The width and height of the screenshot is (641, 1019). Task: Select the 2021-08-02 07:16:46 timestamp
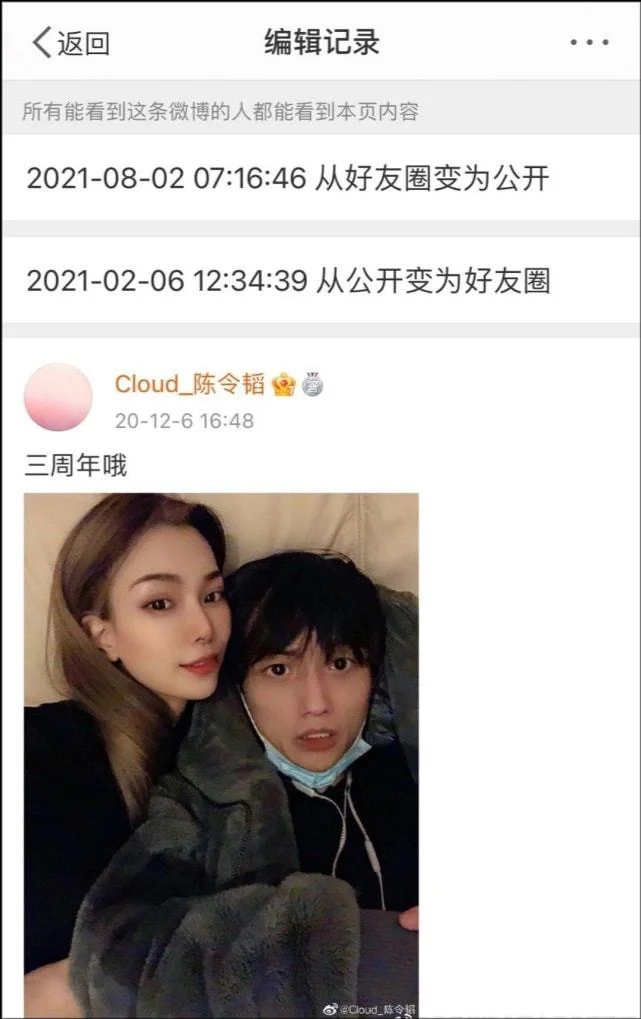coord(166,178)
